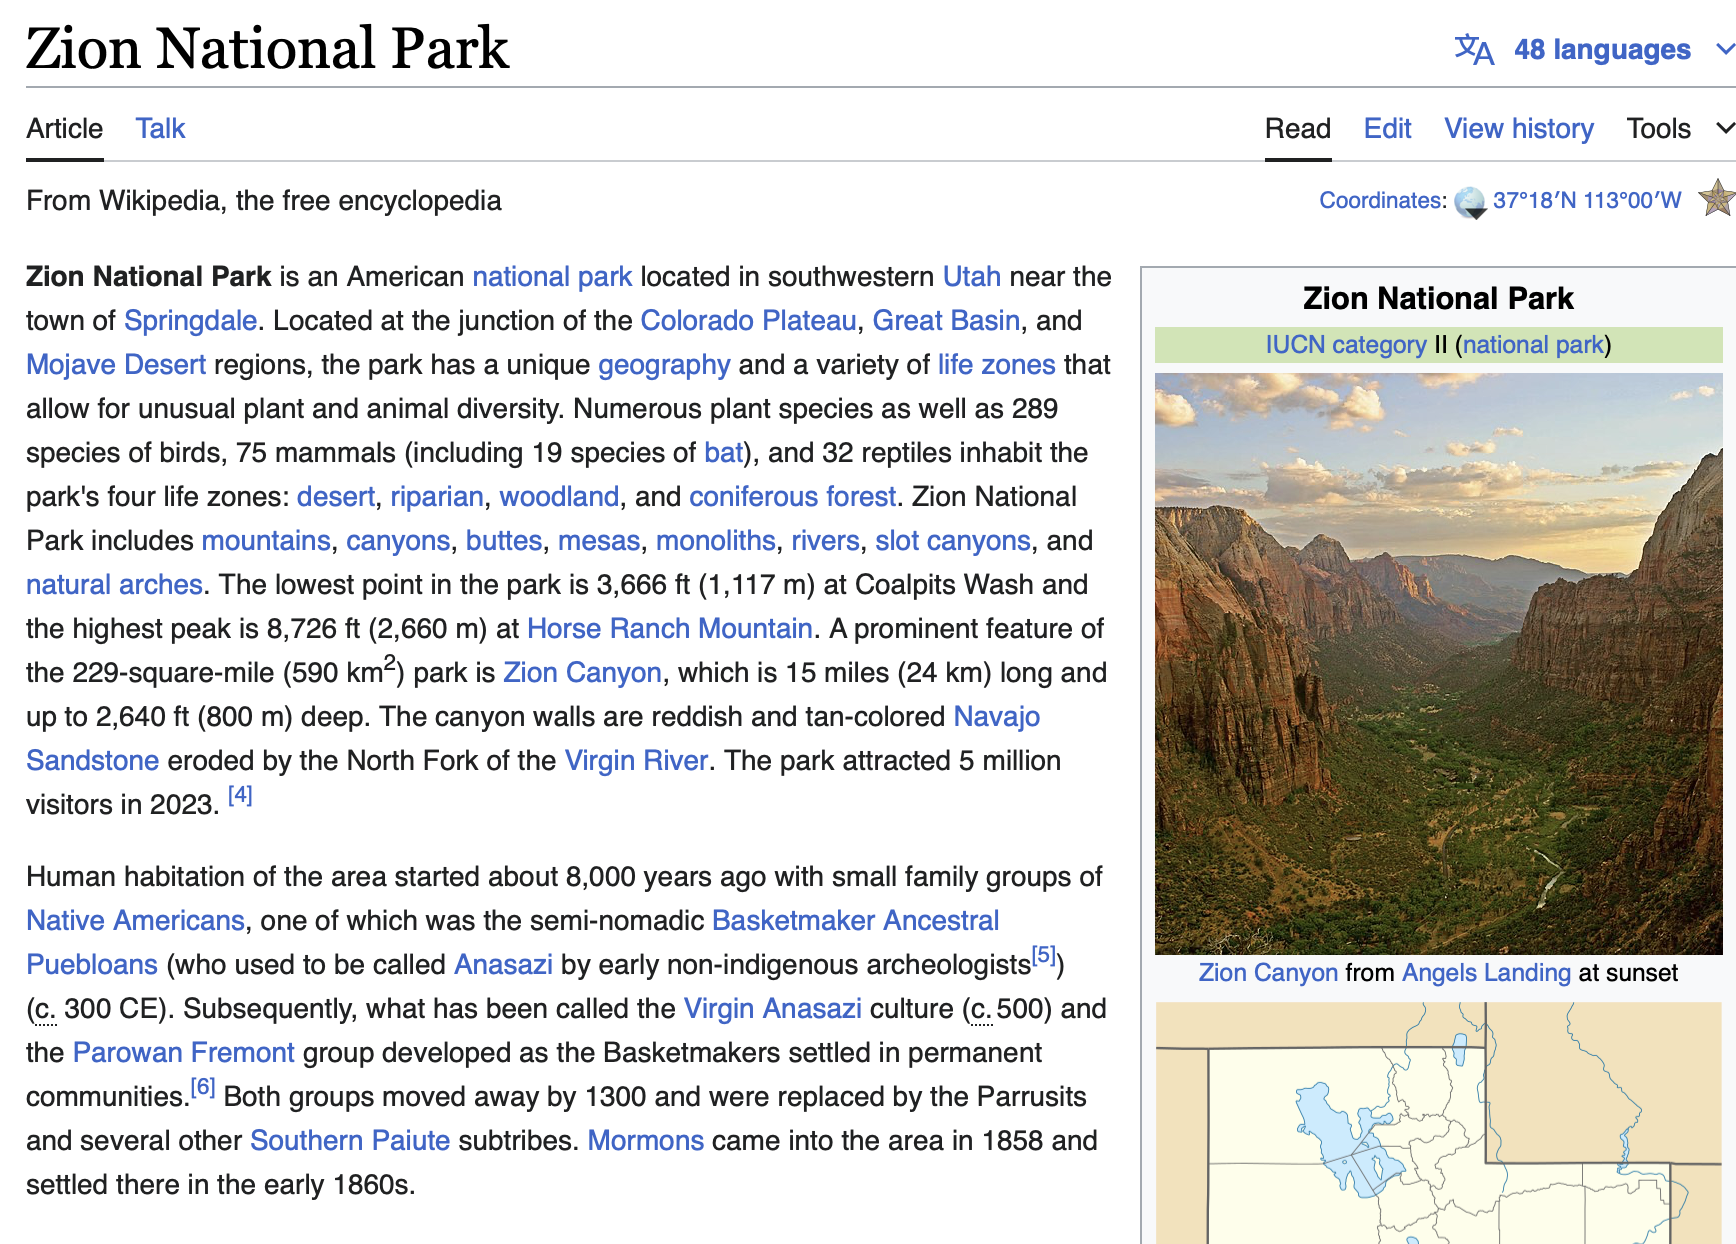This screenshot has height=1244, width=1736.
Task: Follow the Mojave Desert link
Action: click(116, 364)
